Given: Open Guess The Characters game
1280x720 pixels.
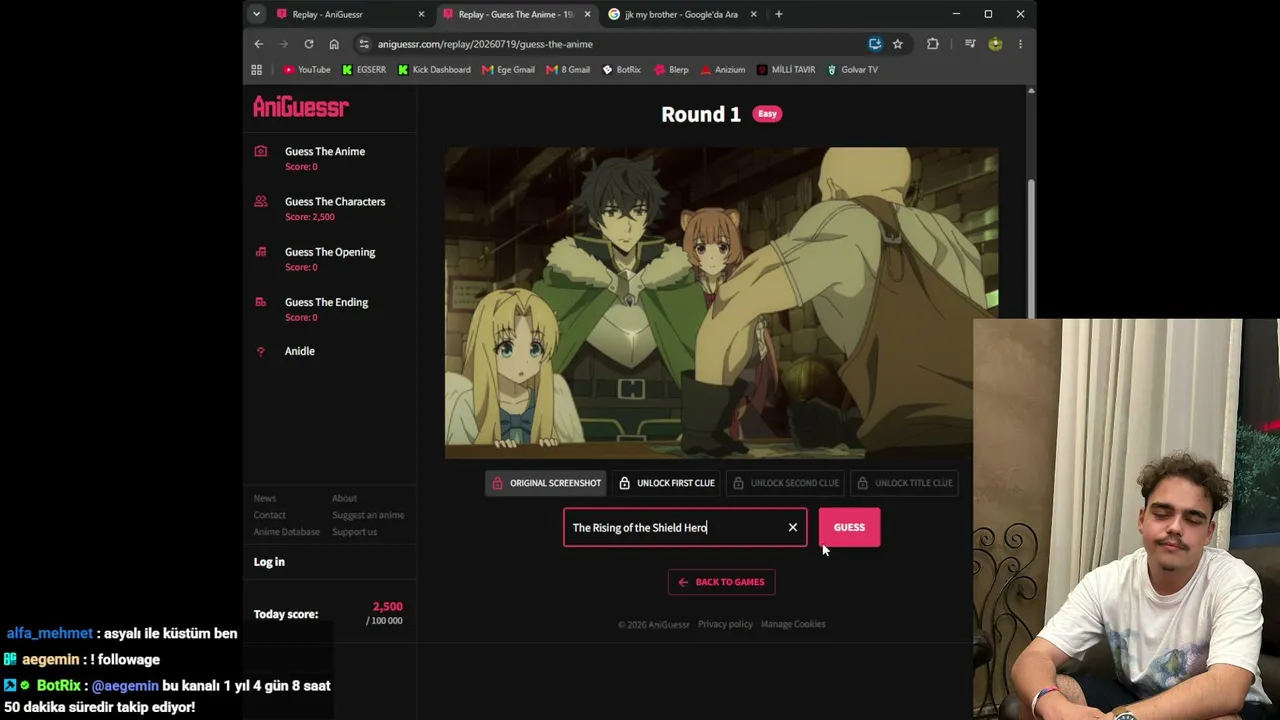Looking at the screenshot, I should coord(335,201).
